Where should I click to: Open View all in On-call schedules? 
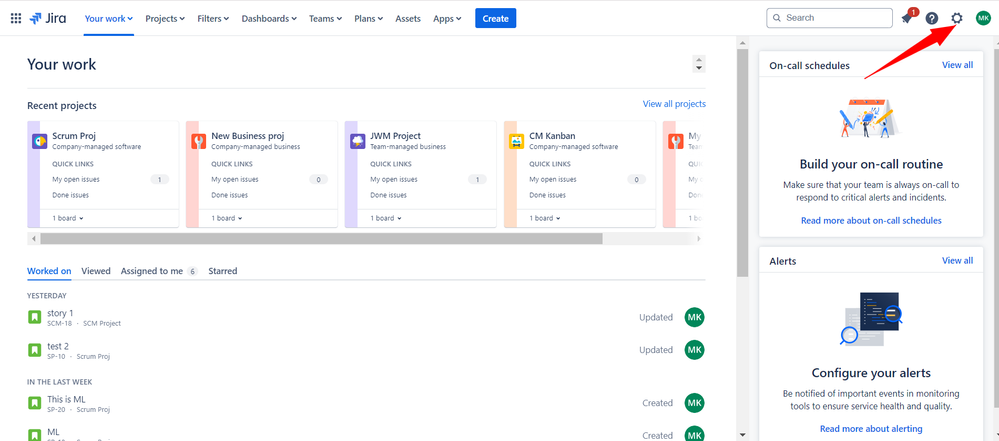click(x=958, y=65)
